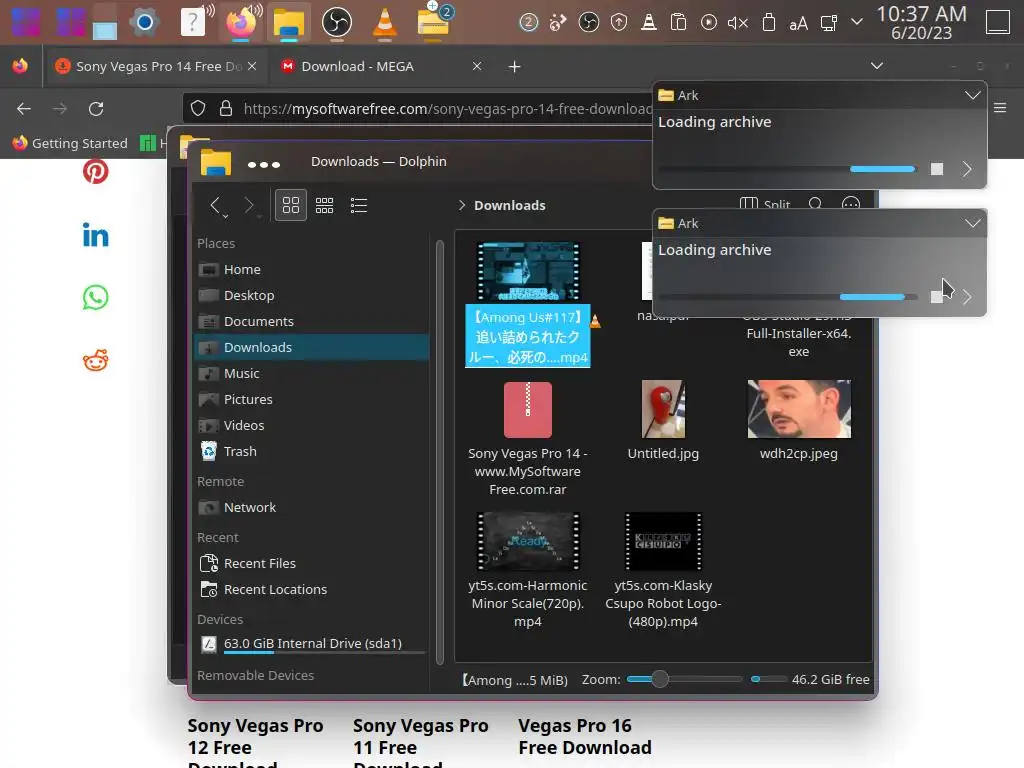Expand hidden system tray icons arrow
Viewport: 1024px width, 768px height.
click(857, 22)
